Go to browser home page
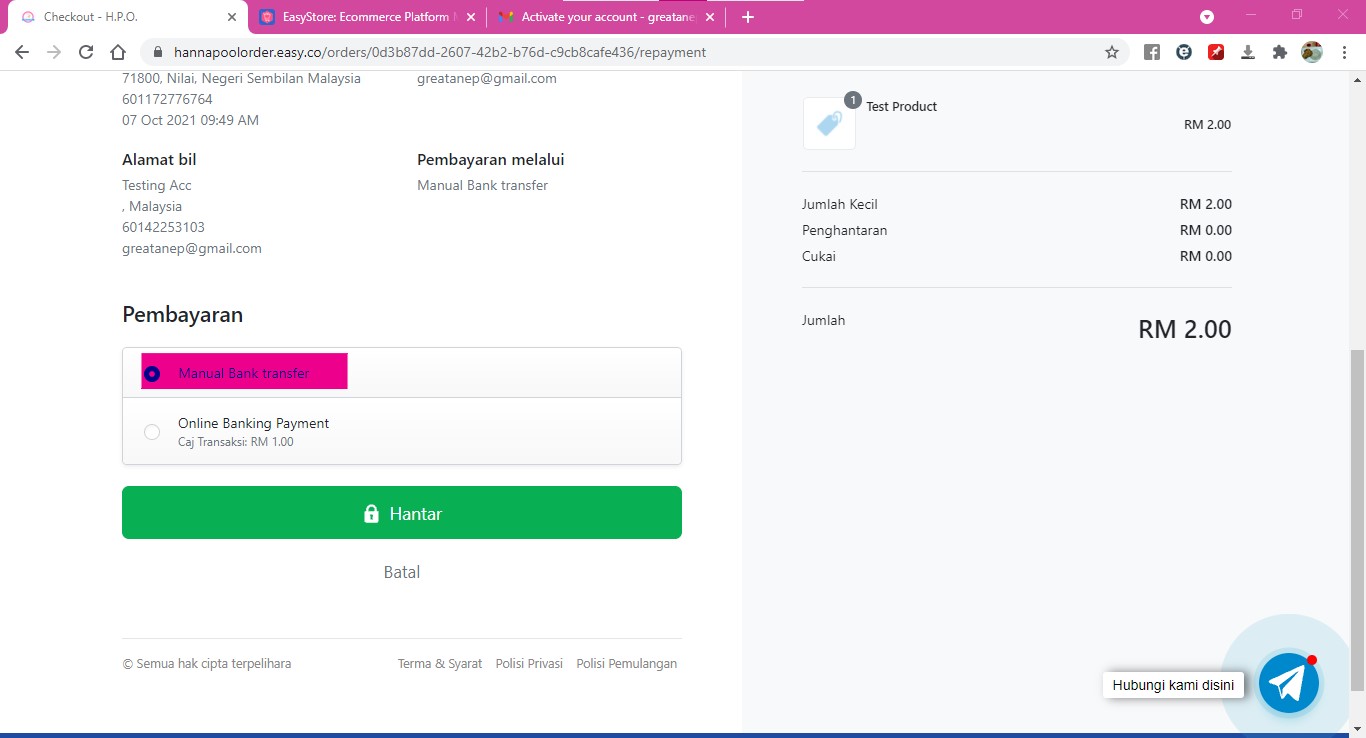 [x=118, y=52]
